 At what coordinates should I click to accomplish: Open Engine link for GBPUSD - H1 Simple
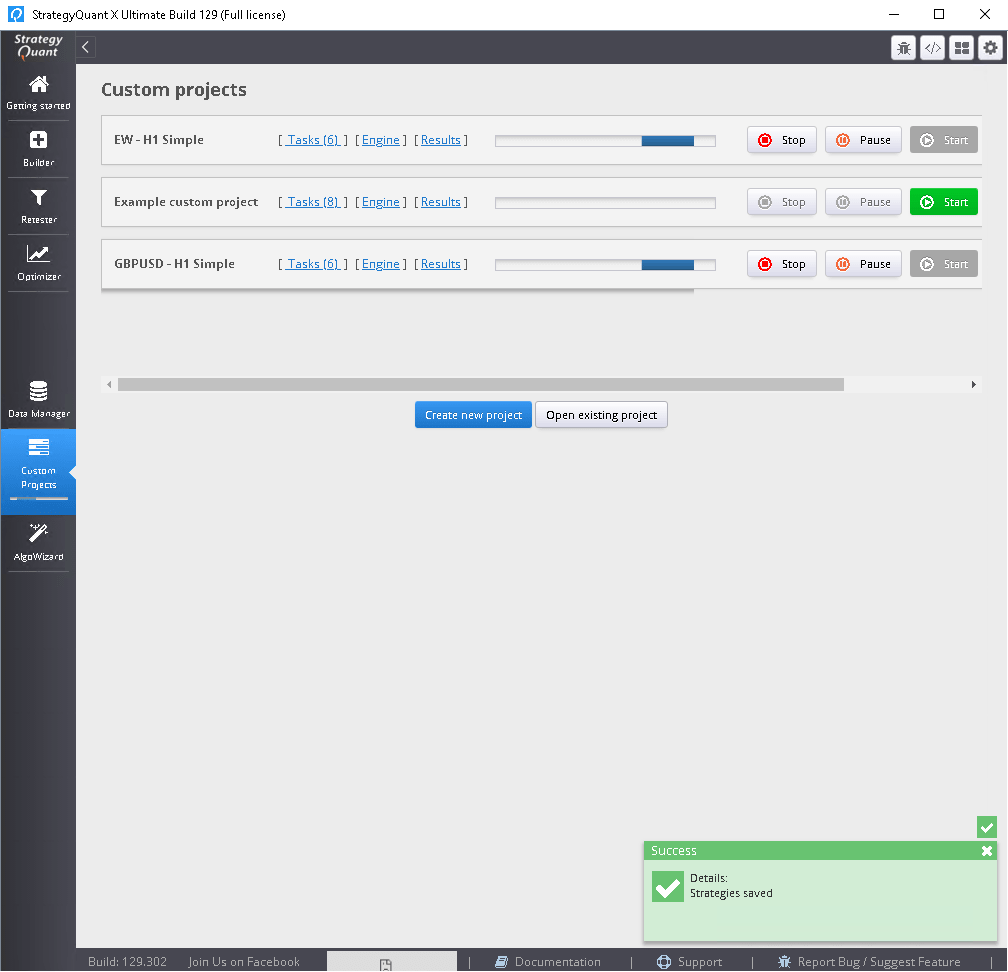pos(381,264)
